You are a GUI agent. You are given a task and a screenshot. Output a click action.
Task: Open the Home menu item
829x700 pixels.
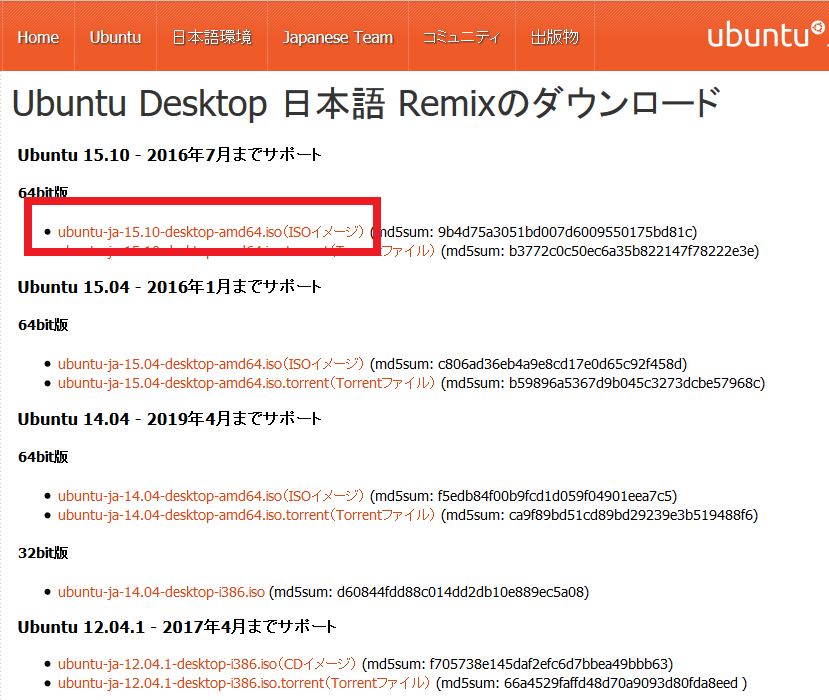[x=38, y=37]
